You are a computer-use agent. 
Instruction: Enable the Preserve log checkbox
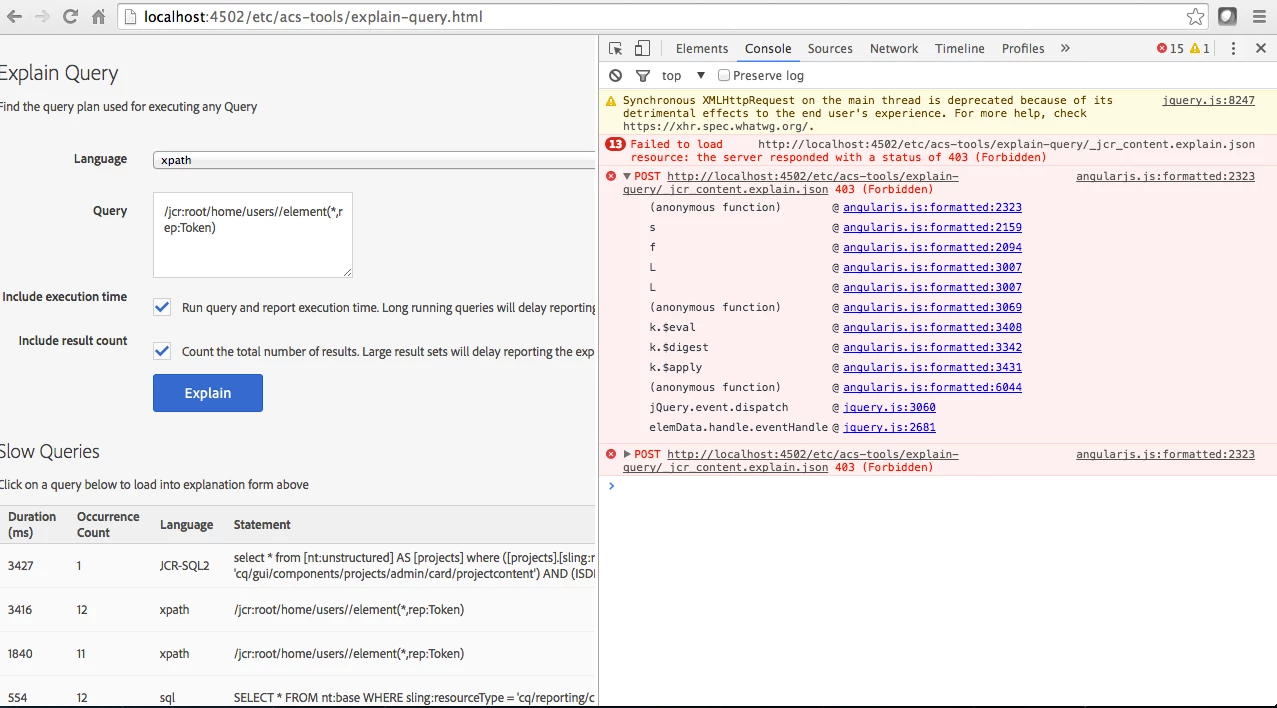pos(724,75)
